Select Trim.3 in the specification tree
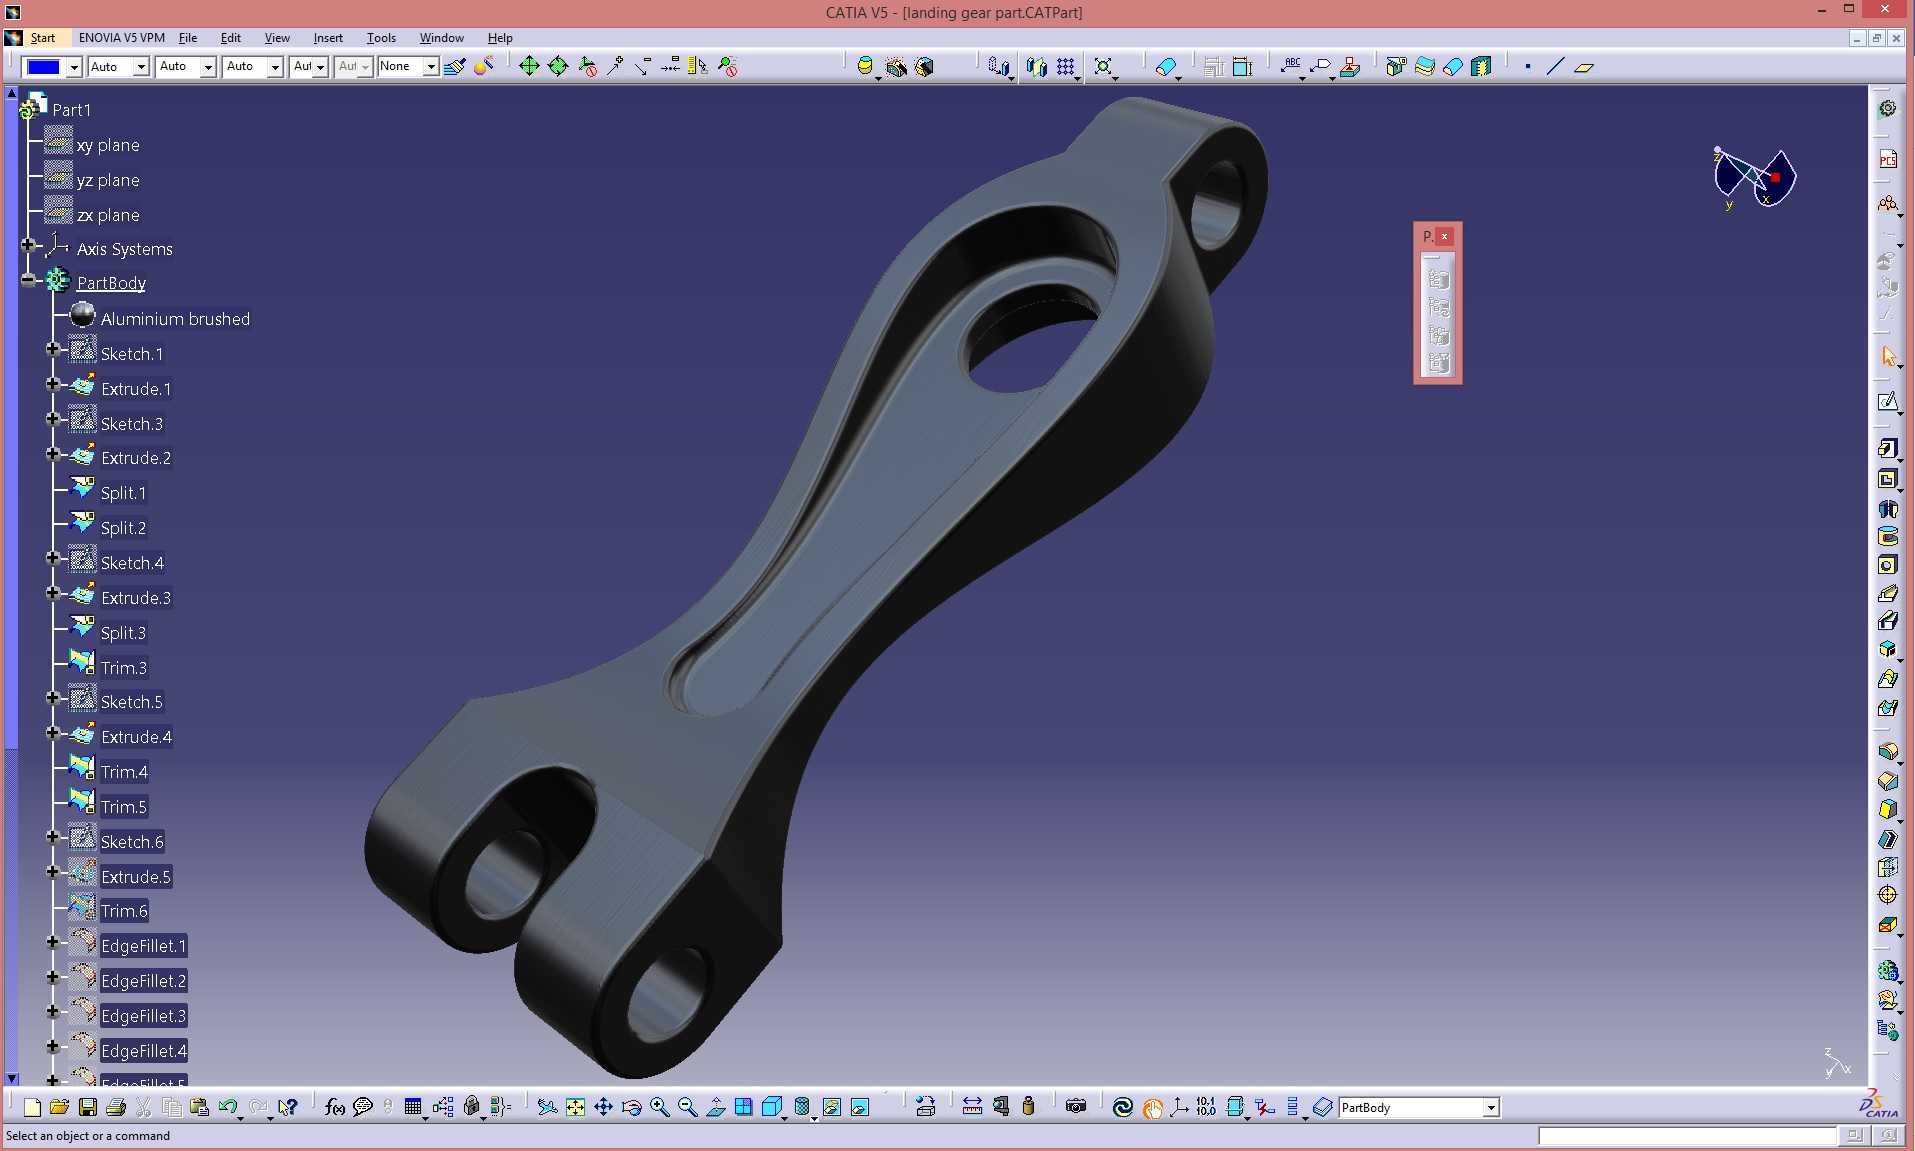Image resolution: width=1915 pixels, height=1151 pixels. (124, 668)
